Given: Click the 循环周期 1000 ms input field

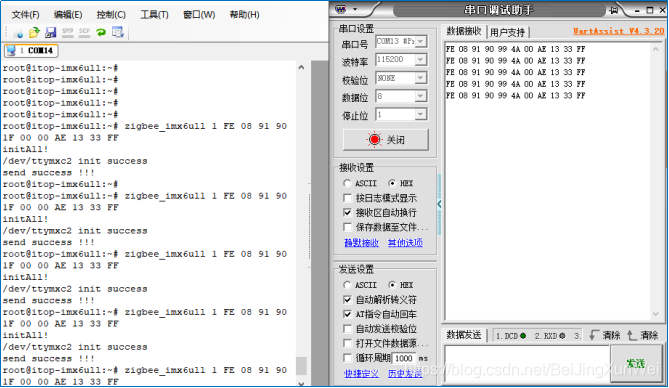Looking at the screenshot, I should click(x=404, y=358).
